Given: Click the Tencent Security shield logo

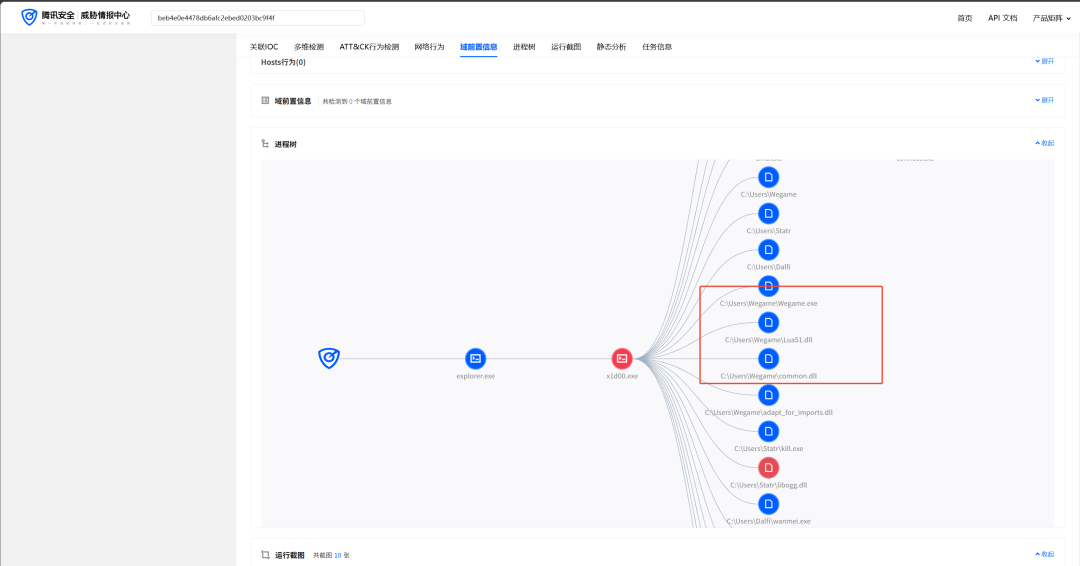Looking at the screenshot, I should 29,17.
